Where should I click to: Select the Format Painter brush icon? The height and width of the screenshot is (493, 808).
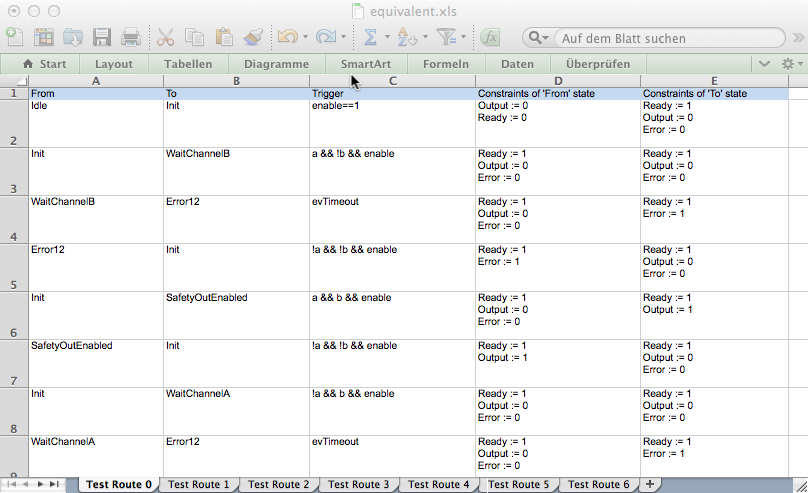point(253,38)
